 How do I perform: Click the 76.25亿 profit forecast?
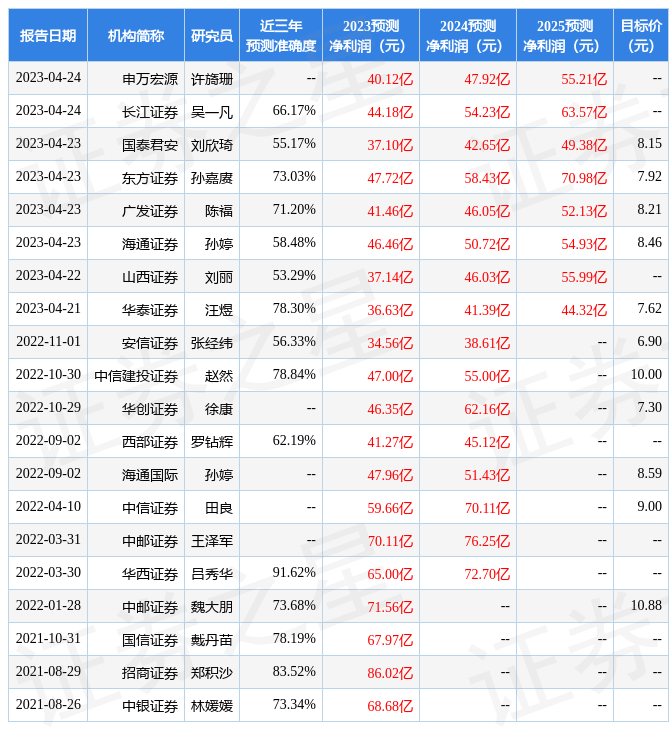487,541
